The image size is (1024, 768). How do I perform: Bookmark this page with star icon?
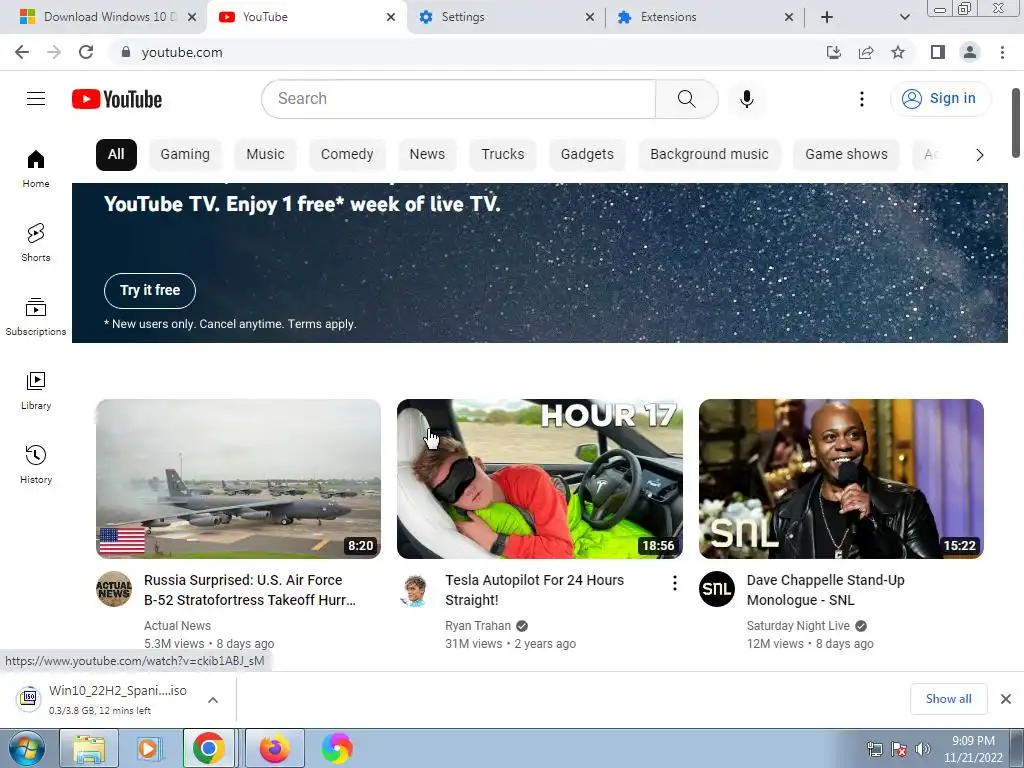(898, 52)
